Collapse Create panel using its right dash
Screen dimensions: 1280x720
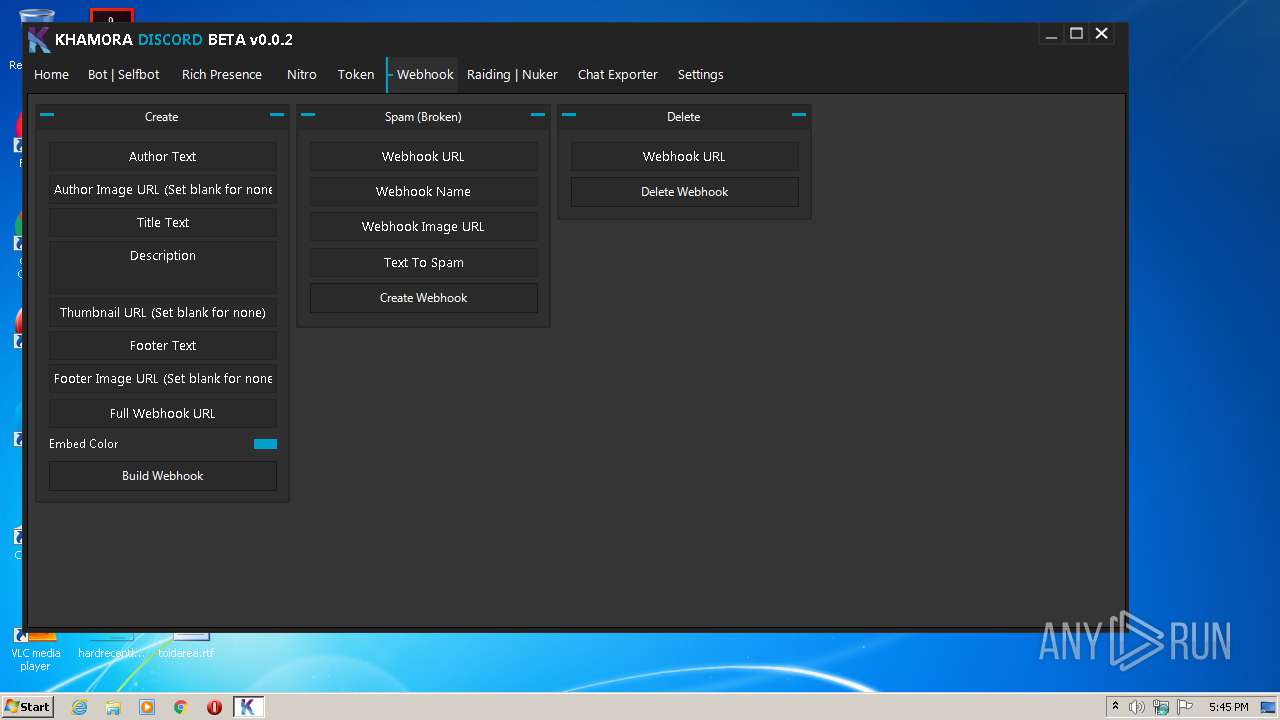coord(277,115)
